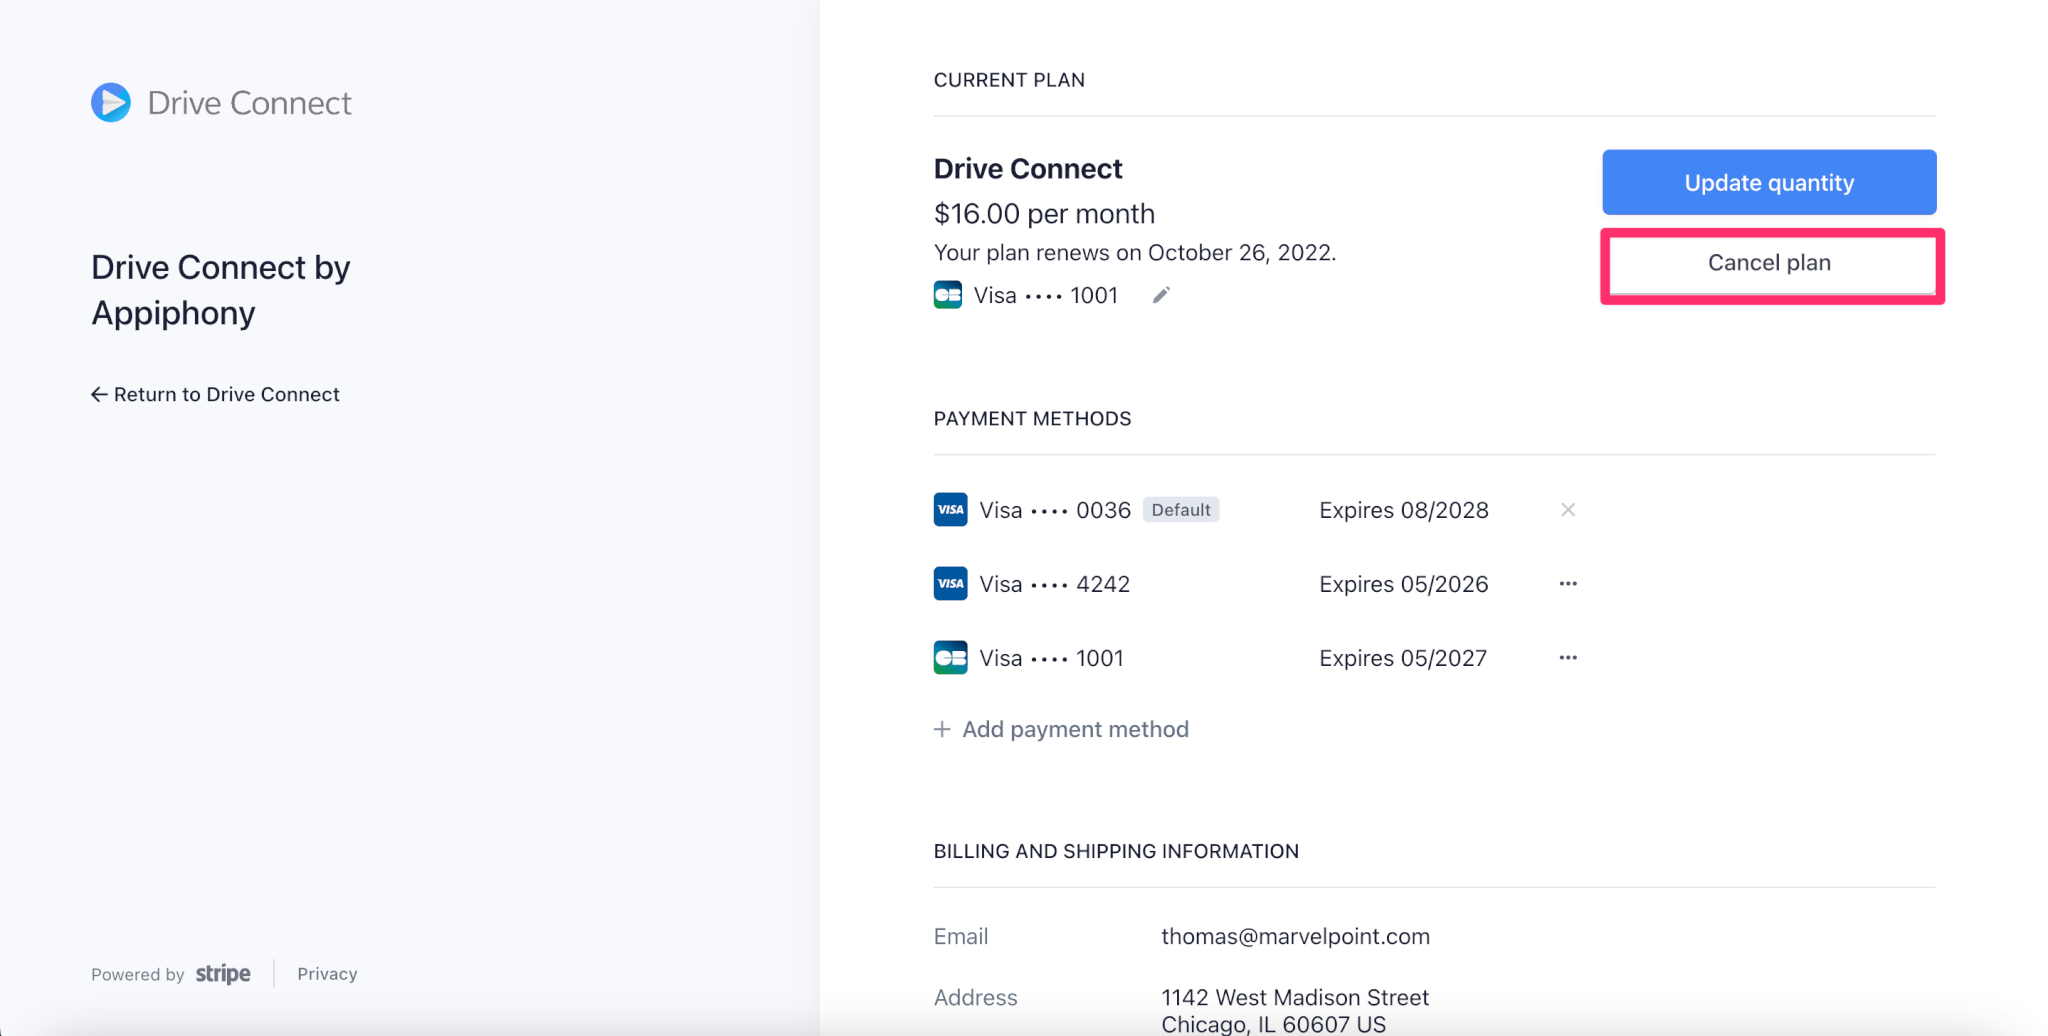Screen dimensions: 2048x1036
Task: Click the Visa logo for card 4242
Action: pyautogui.click(x=950, y=584)
